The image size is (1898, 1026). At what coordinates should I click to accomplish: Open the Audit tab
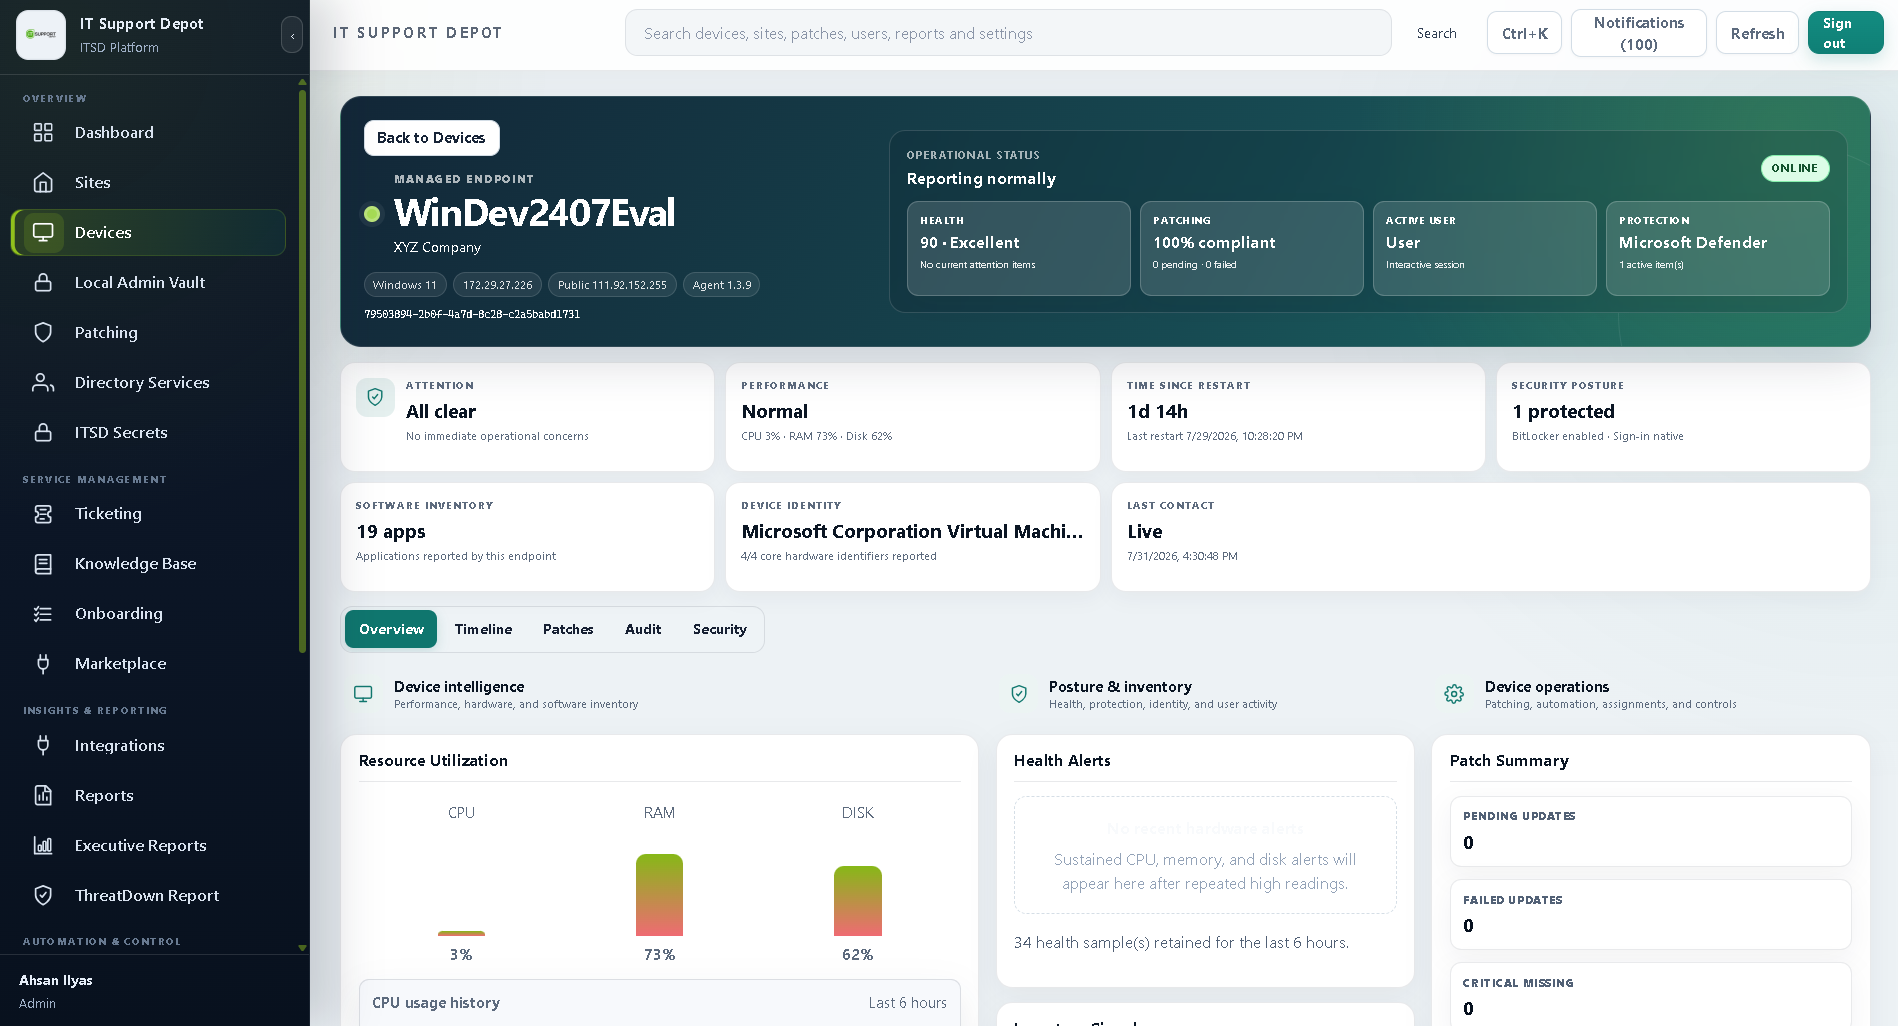(x=643, y=629)
